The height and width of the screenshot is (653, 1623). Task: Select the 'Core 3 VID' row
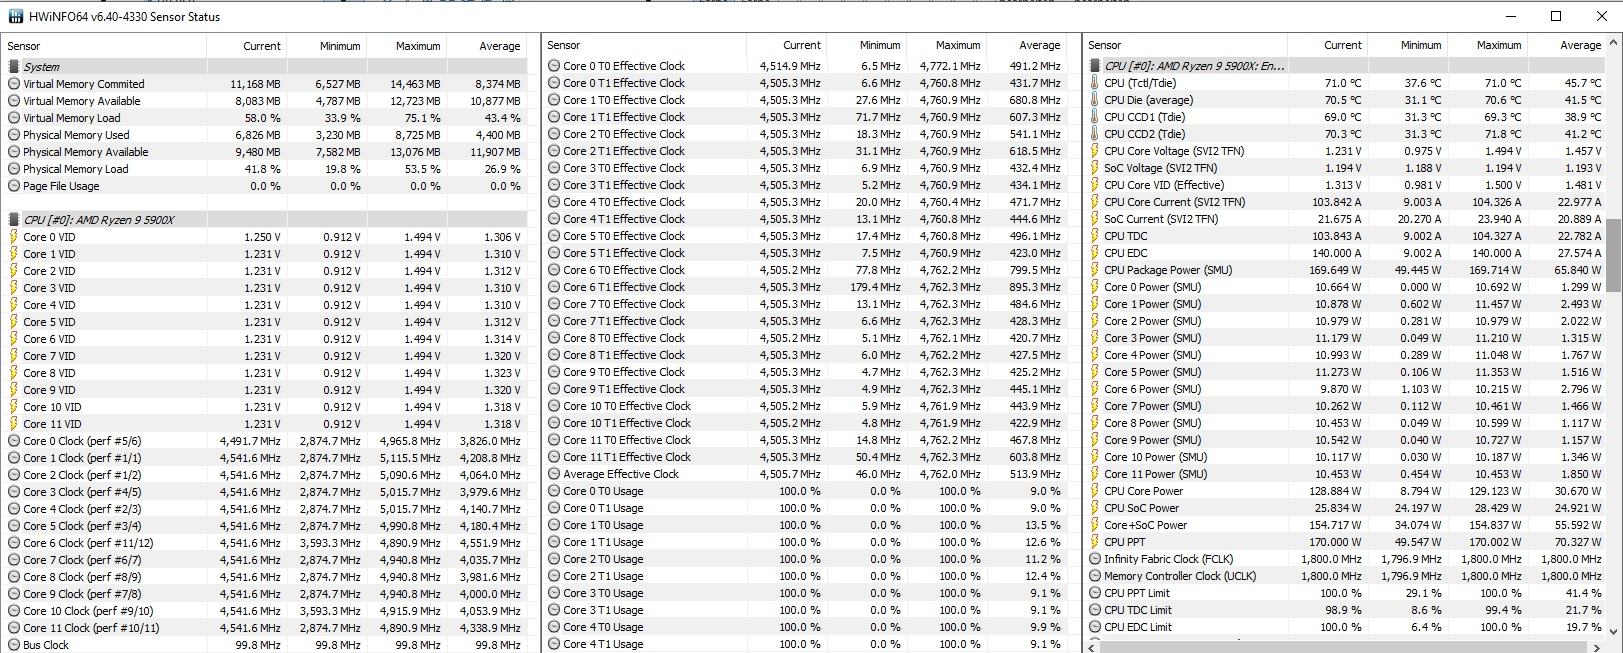(265, 288)
